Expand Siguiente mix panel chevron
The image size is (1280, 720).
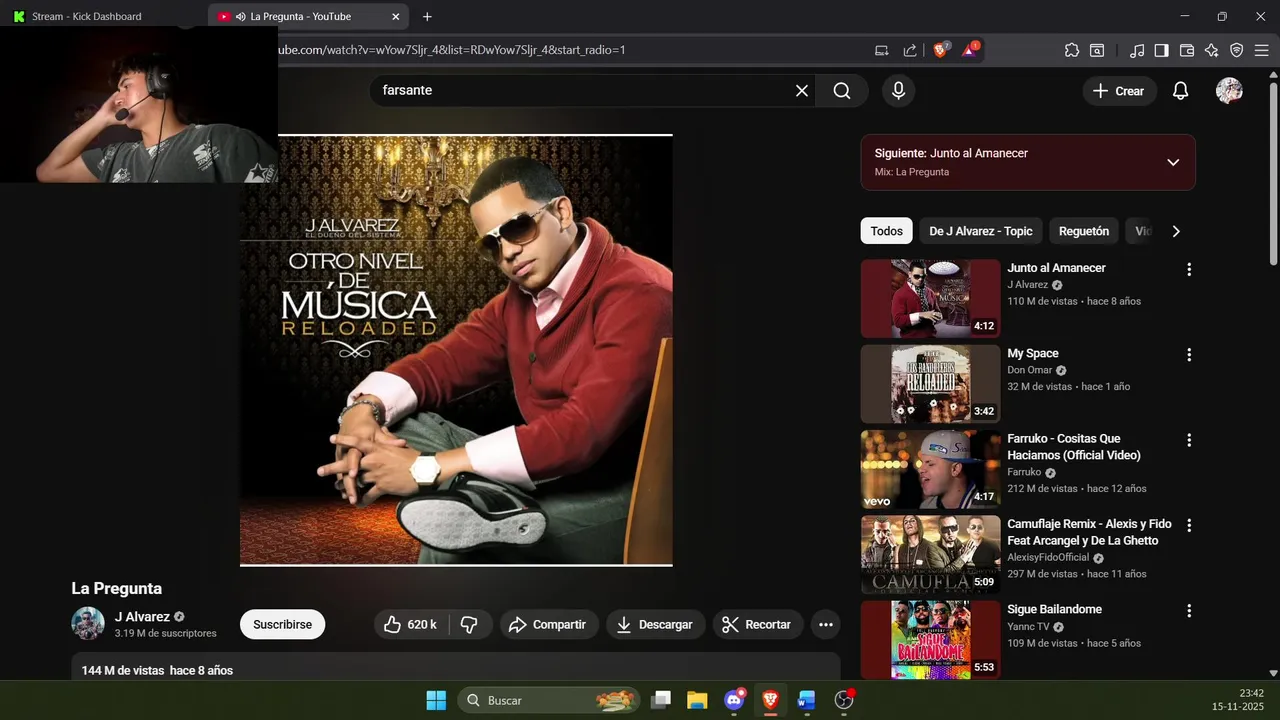[1173, 162]
